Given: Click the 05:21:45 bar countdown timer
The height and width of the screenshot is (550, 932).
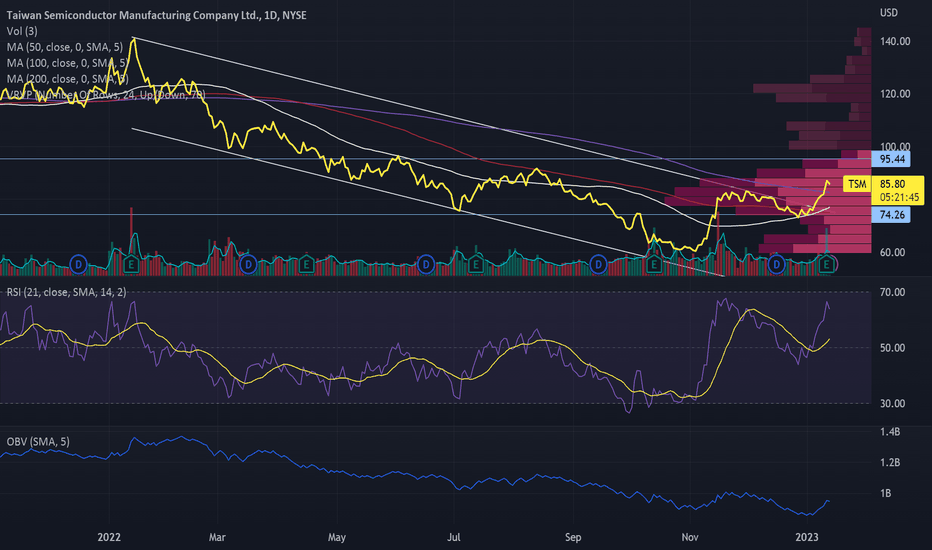Looking at the screenshot, I should click(899, 197).
